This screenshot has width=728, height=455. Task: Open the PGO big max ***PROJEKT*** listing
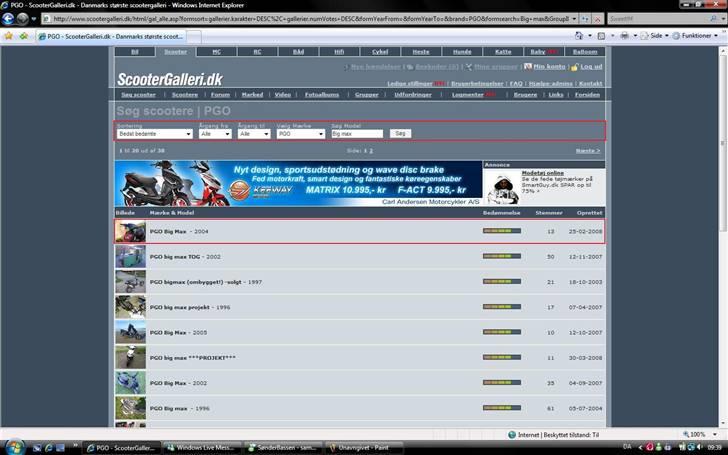tap(193, 358)
